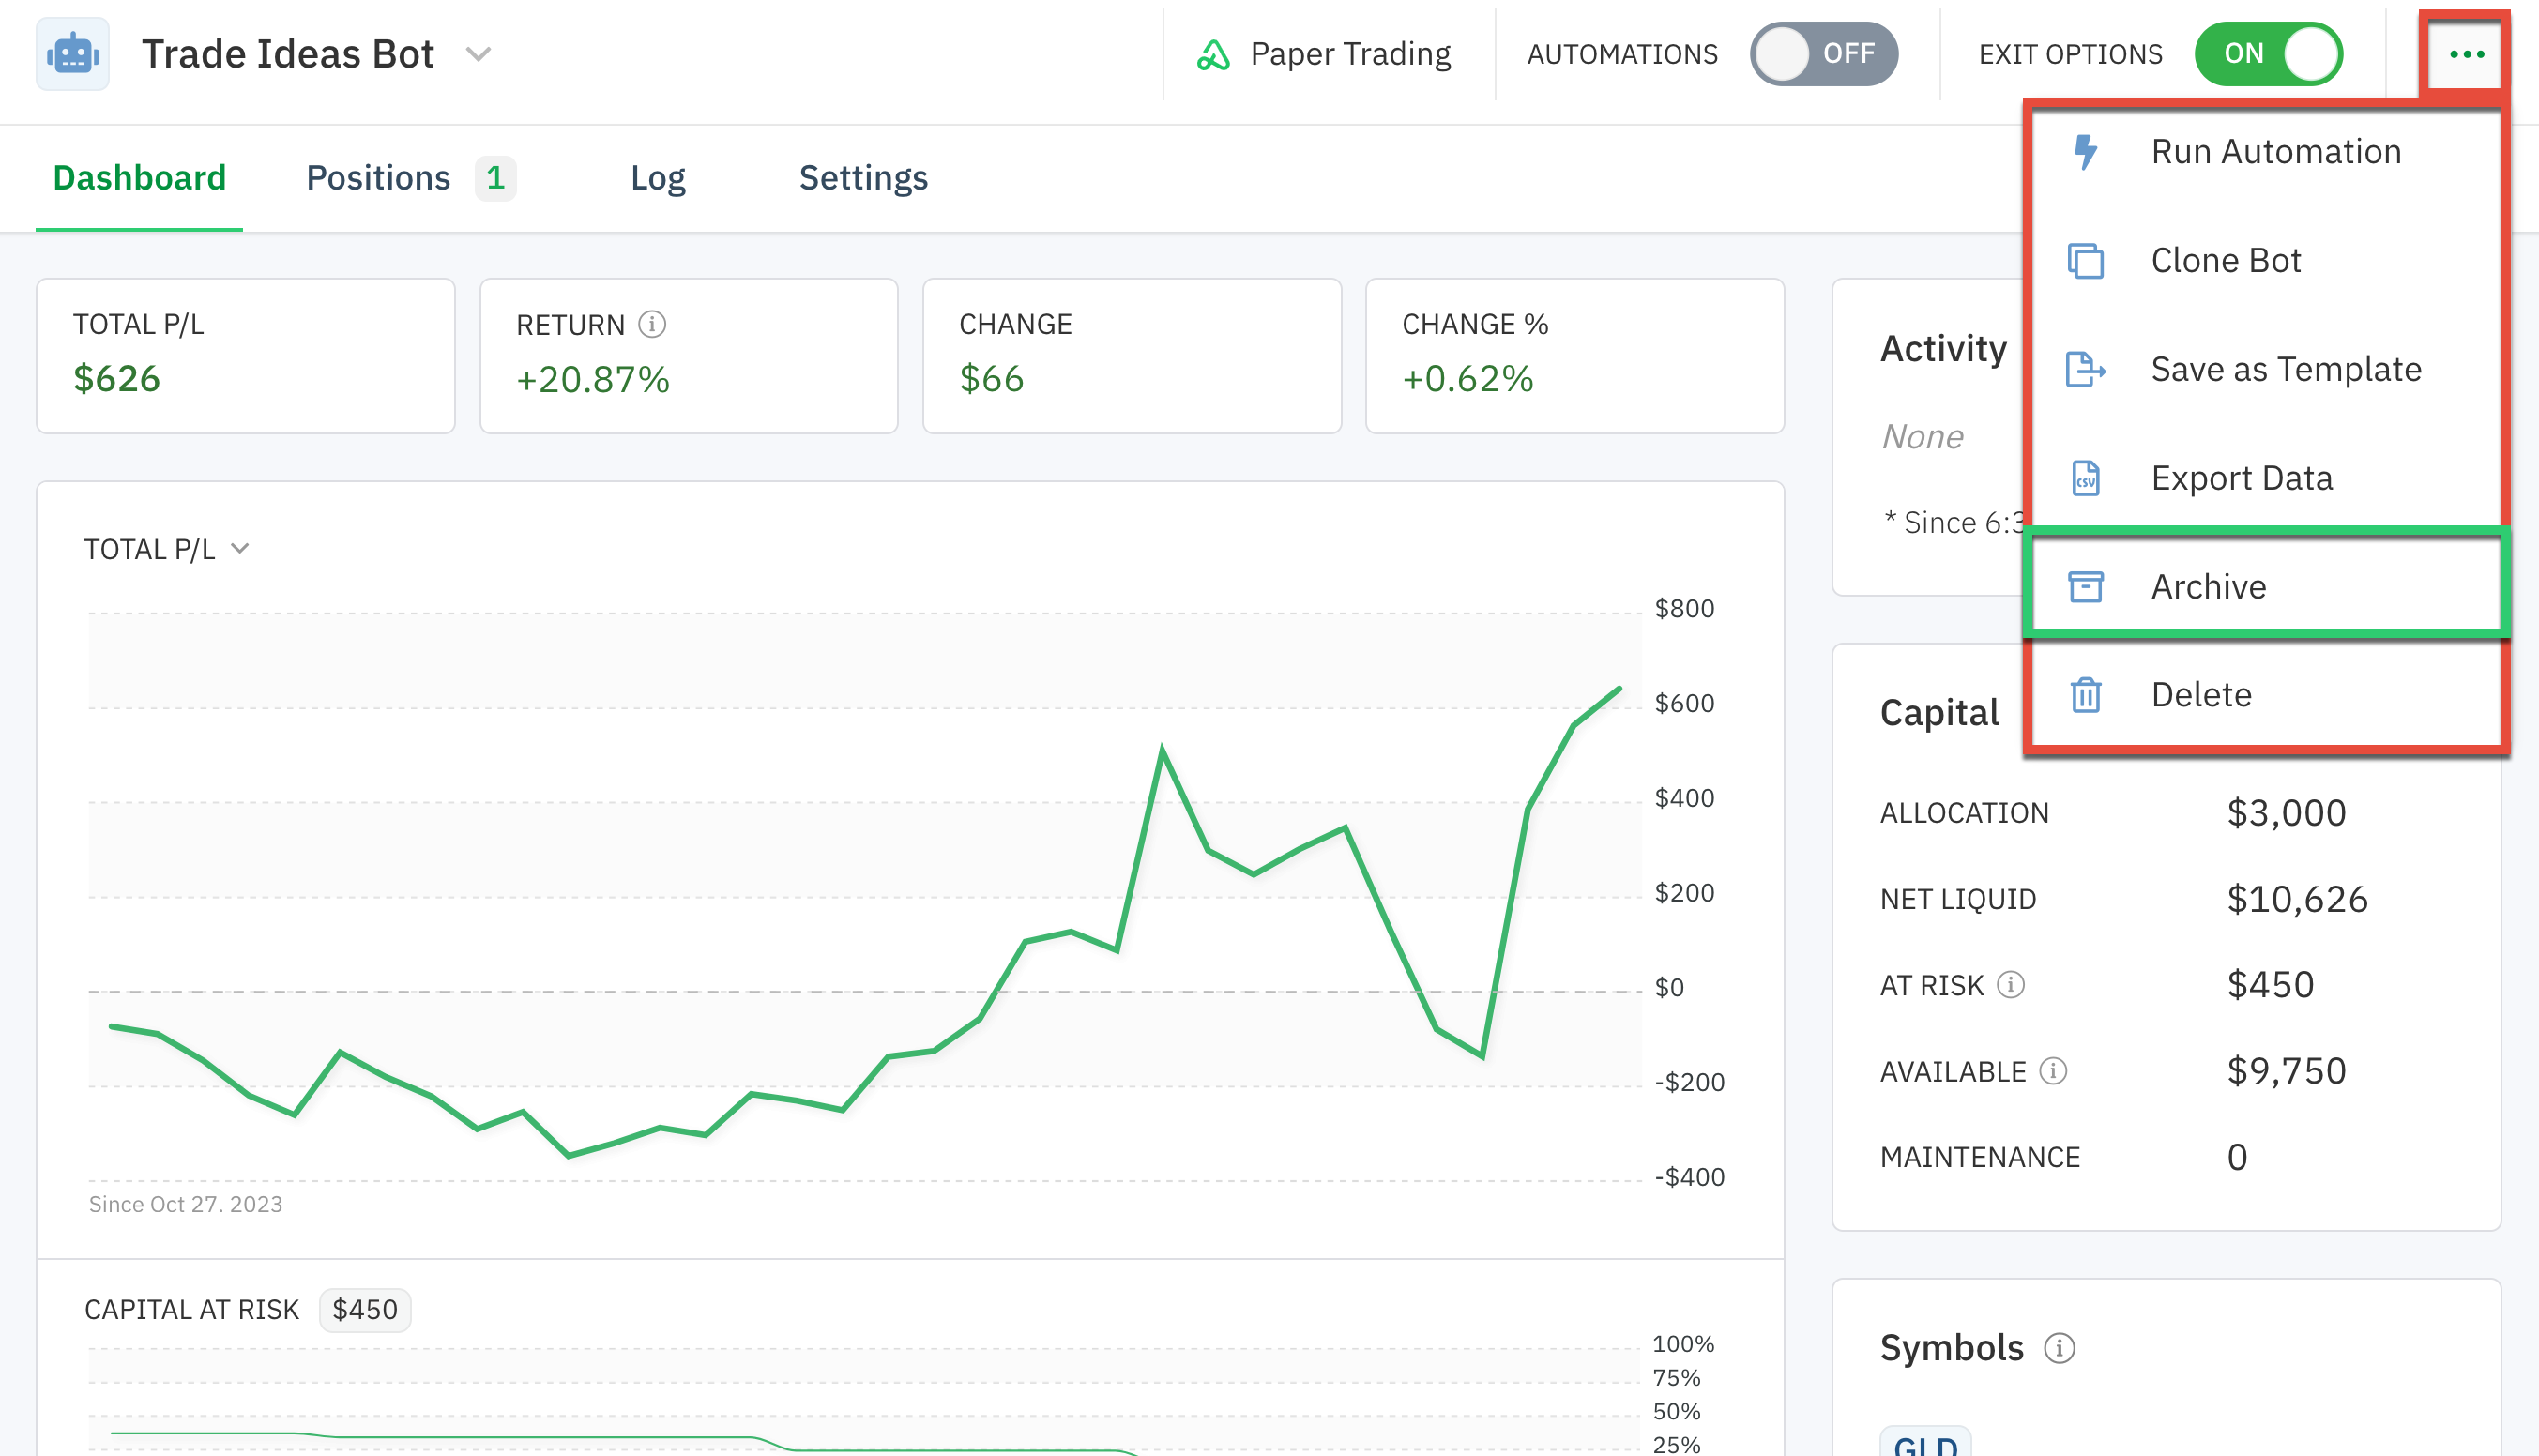Click the Return info icon
The height and width of the screenshot is (1456, 2539).
pyautogui.click(x=654, y=324)
